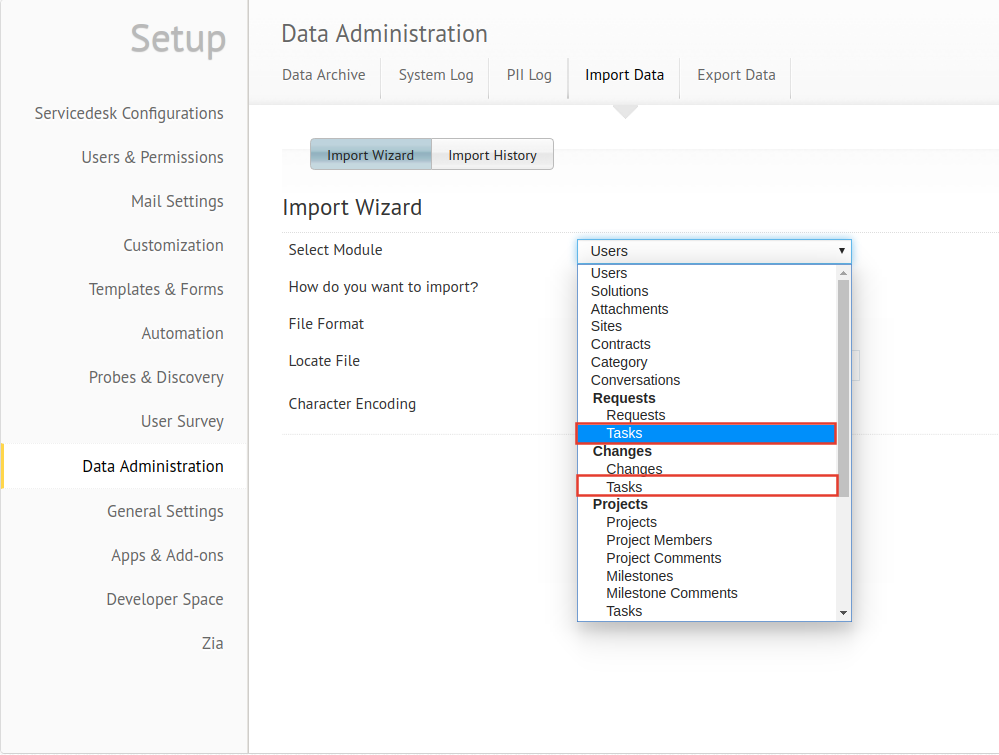Viewport: 999px width, 755px height.
Task: Switch to the Import History tab
Action: [x=492, y=155]
